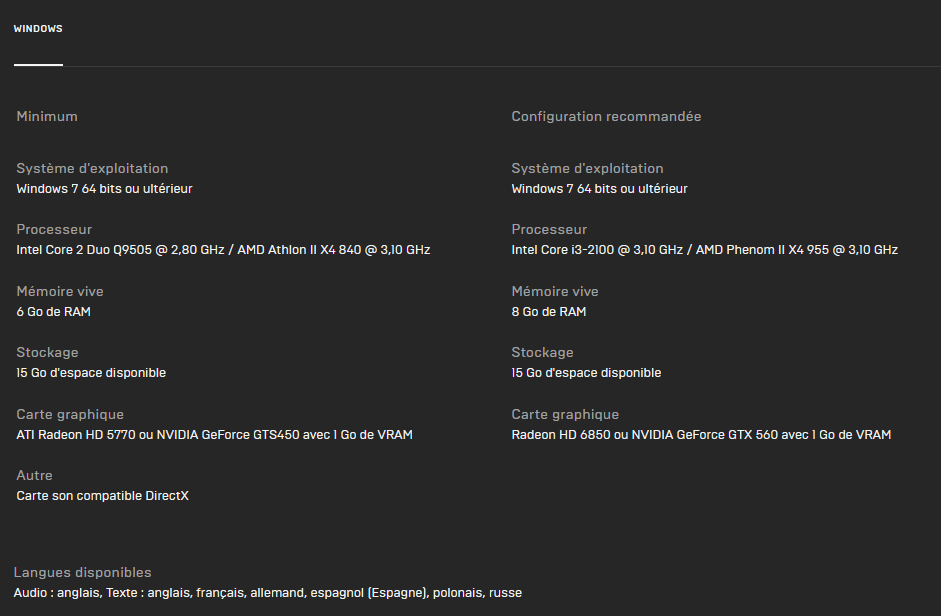The height and width of the screenshot is (616, 941).
Task: Click recommended Windows 7 64 bits text
Action: point(600,189)
